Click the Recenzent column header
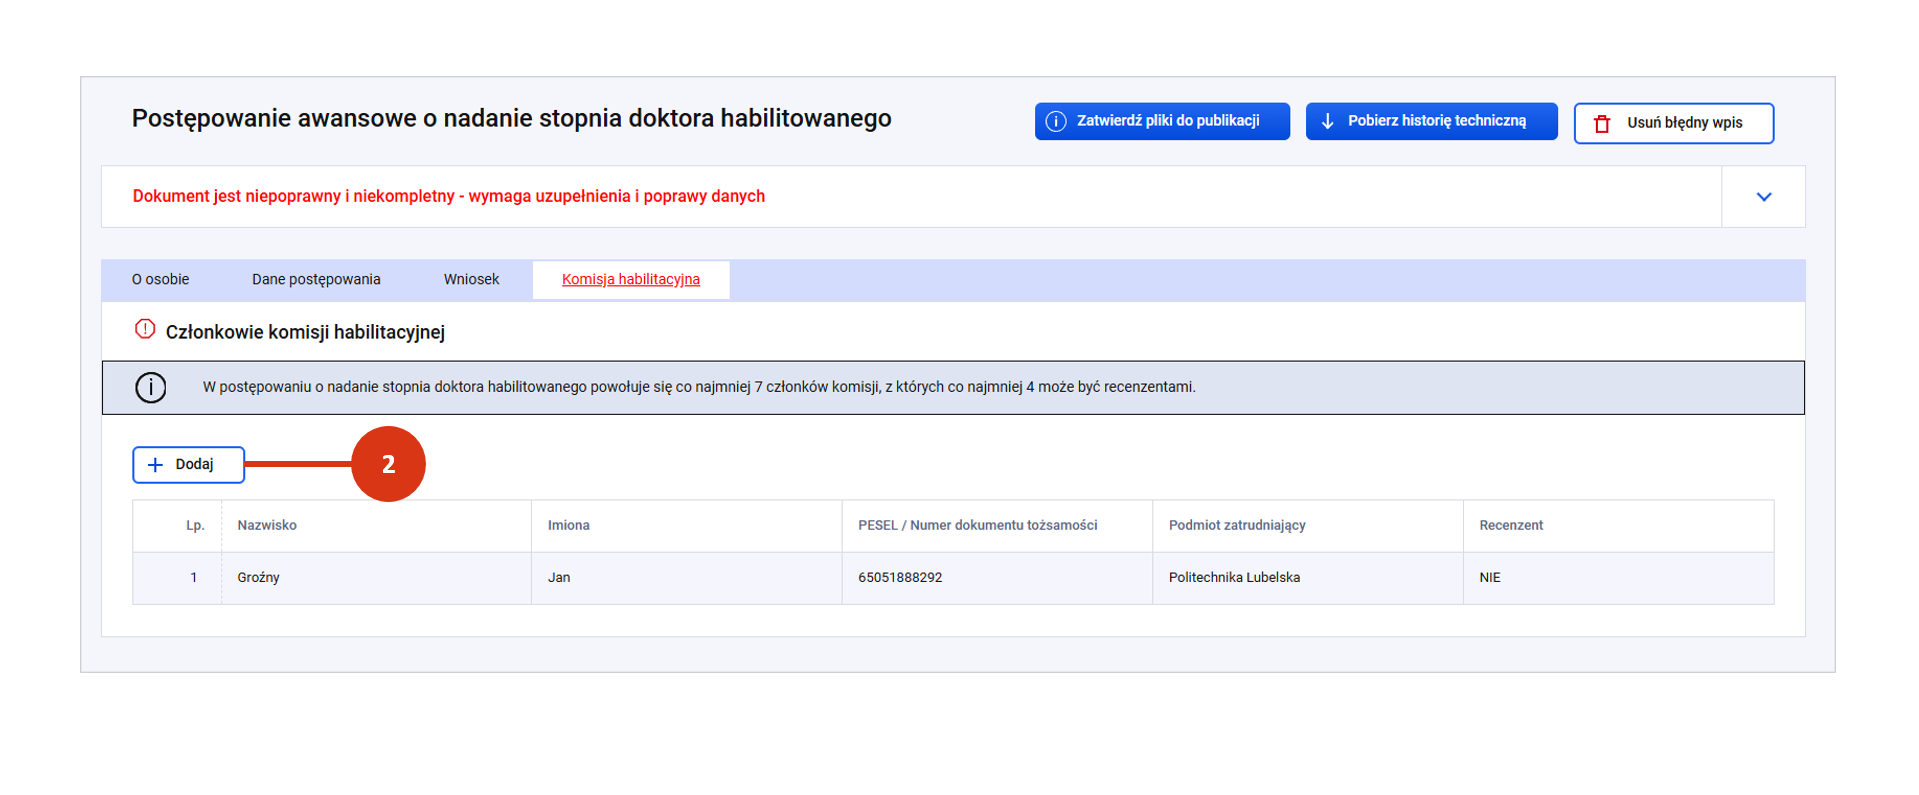The height and width of the screenshot is (795, 1919). pos(1510,526)
